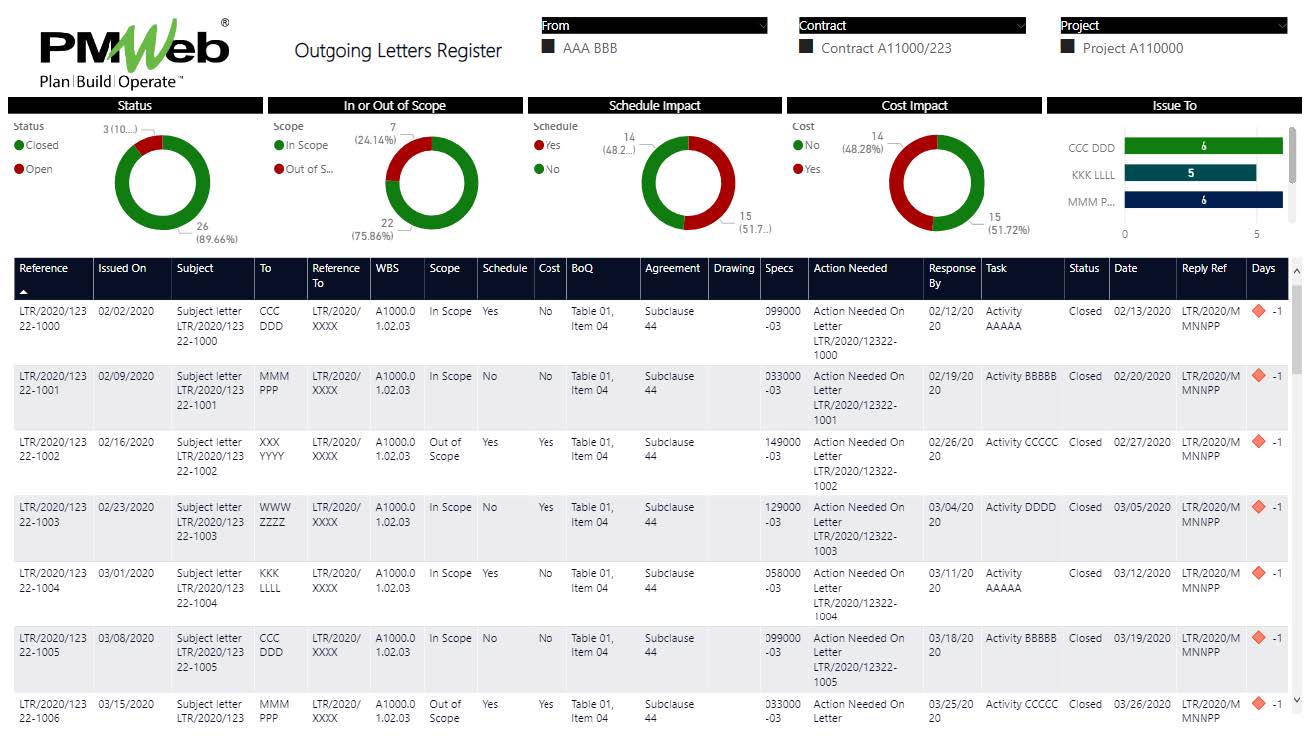Click the PMWeb logo
1313x737 pixels.
tap(134, 55)
